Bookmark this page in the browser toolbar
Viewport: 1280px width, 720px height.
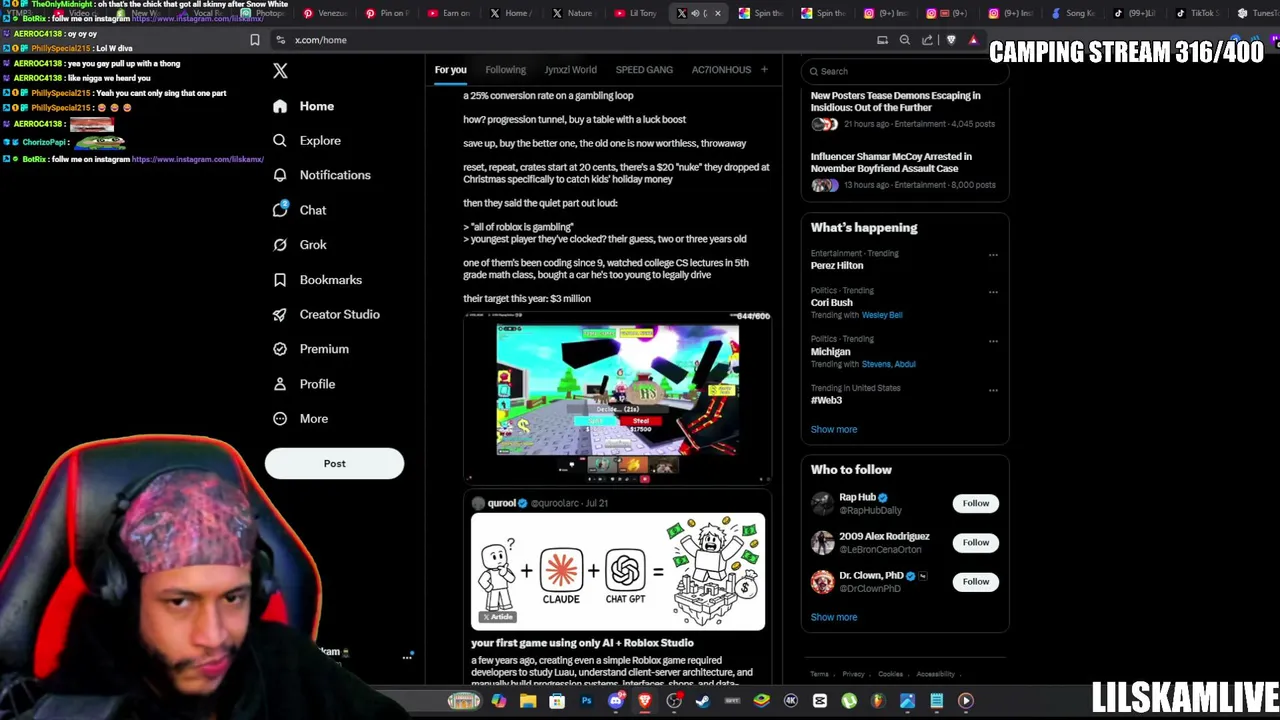click(x=255, y=40)
